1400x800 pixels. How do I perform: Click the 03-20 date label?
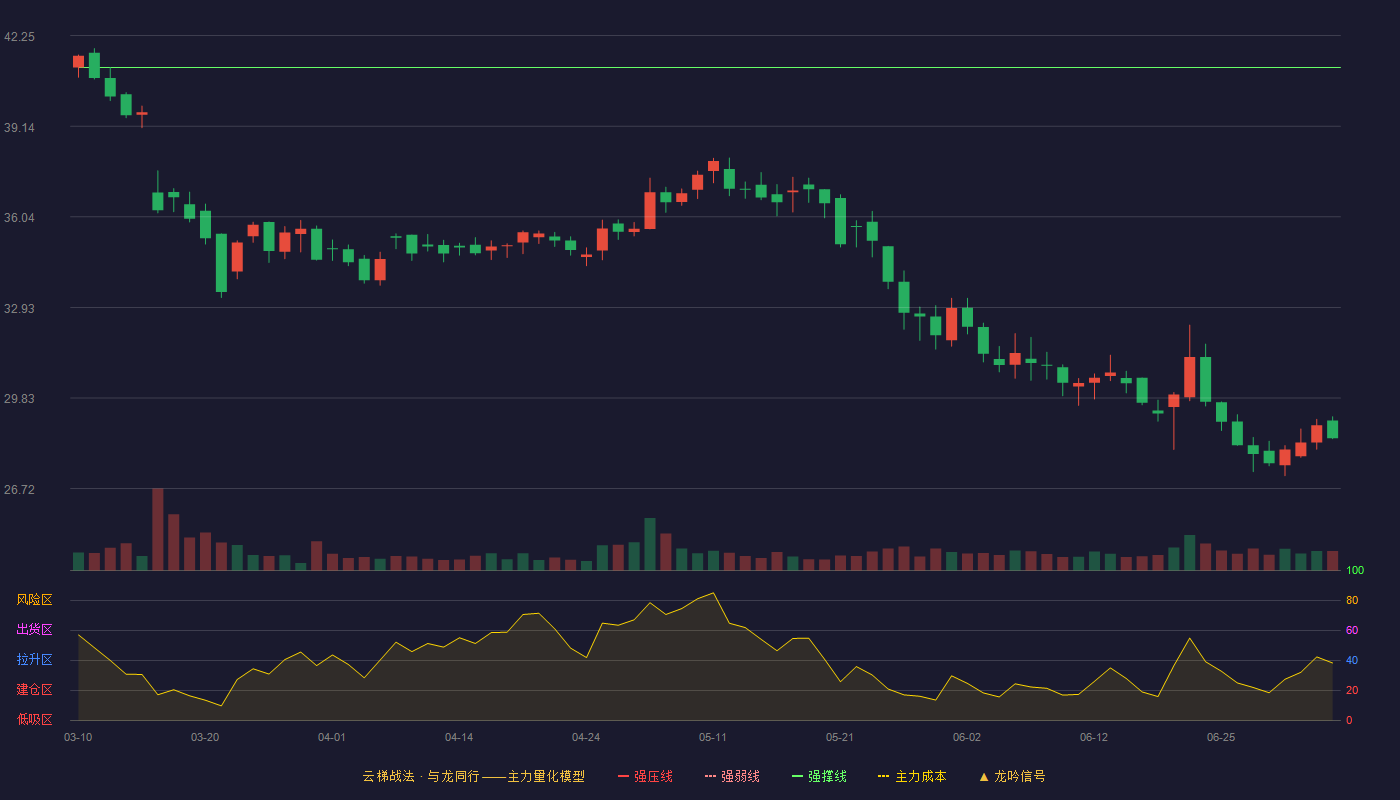(x=205, y=737)
